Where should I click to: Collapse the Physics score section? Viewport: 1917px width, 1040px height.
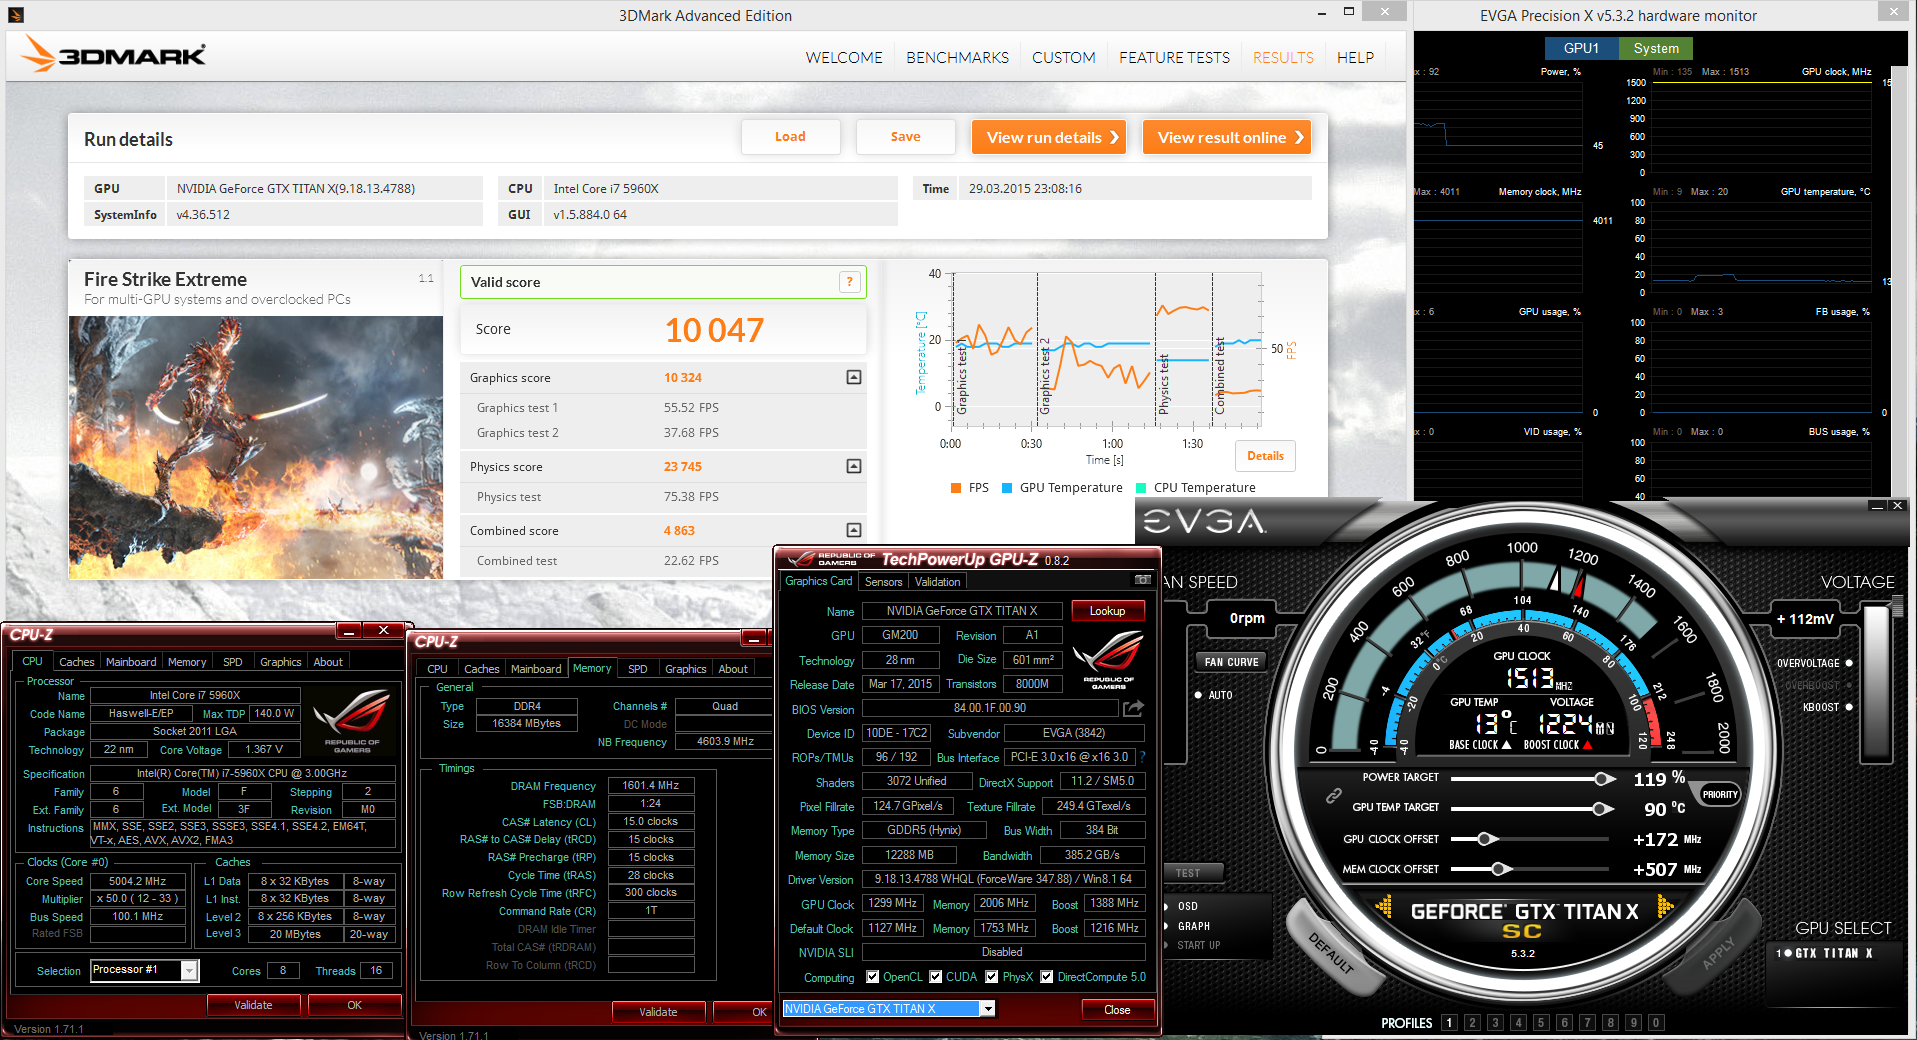coord(854,466)
